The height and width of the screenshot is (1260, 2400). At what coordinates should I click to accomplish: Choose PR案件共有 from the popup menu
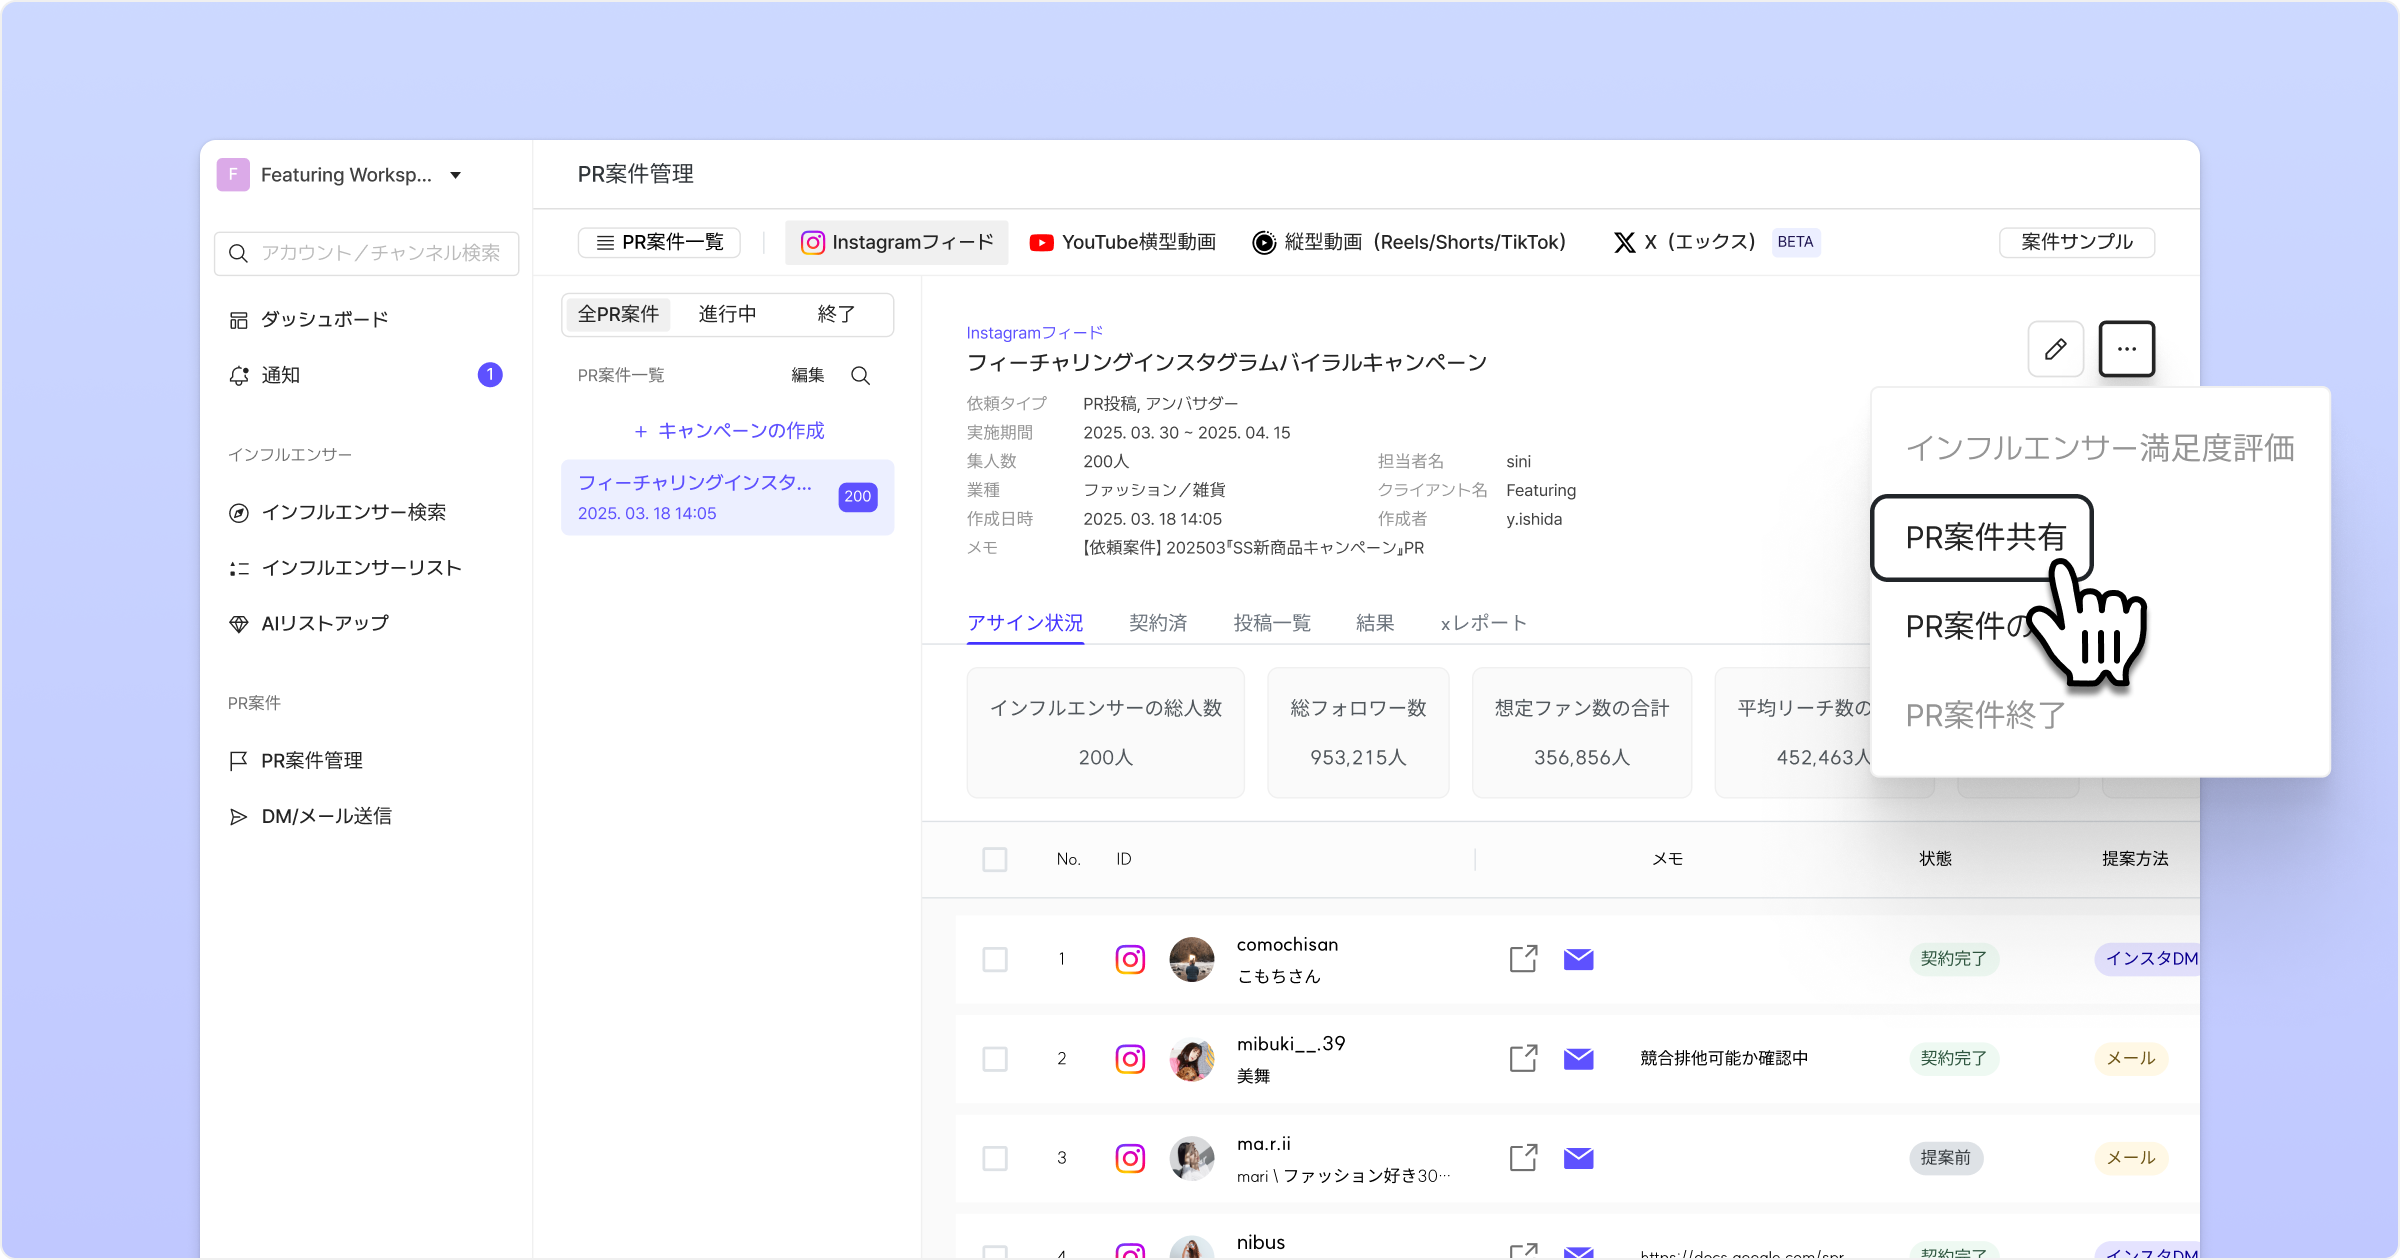coord(1984,538)
